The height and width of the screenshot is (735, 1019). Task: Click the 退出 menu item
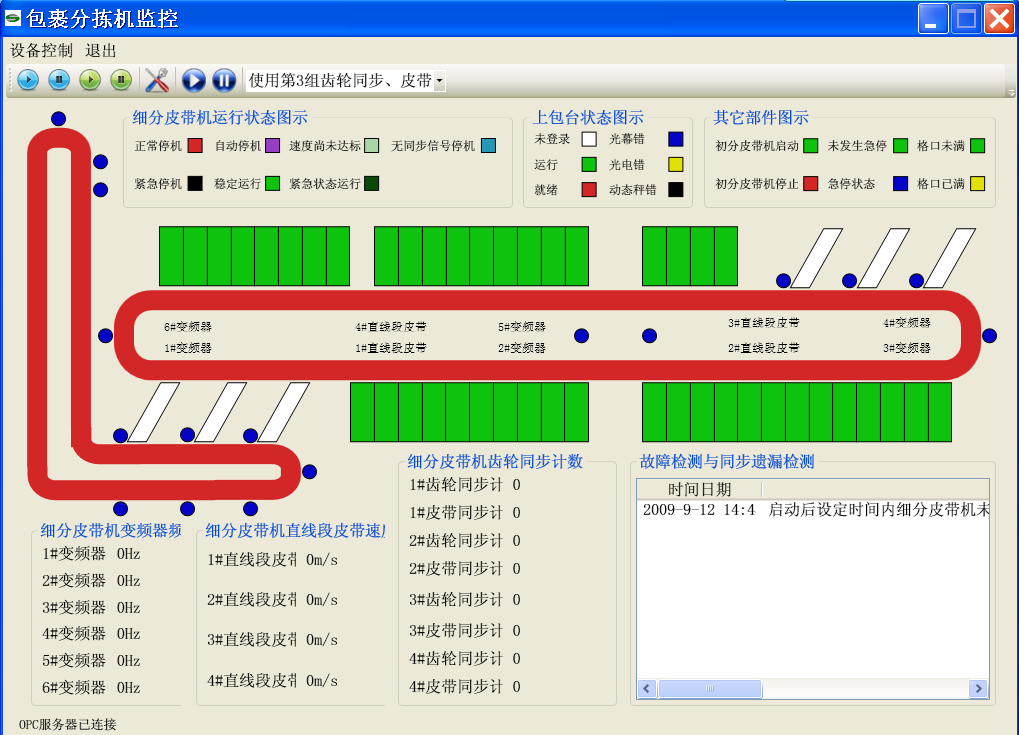coord(101,50)
